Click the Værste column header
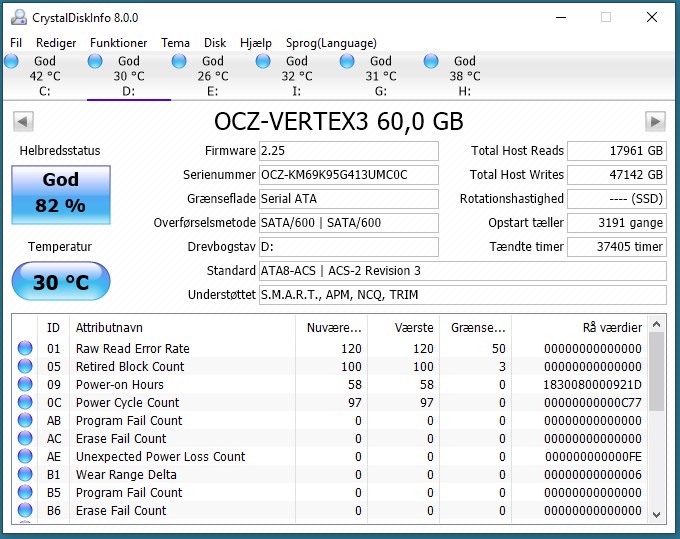 (x=404, y=327)
